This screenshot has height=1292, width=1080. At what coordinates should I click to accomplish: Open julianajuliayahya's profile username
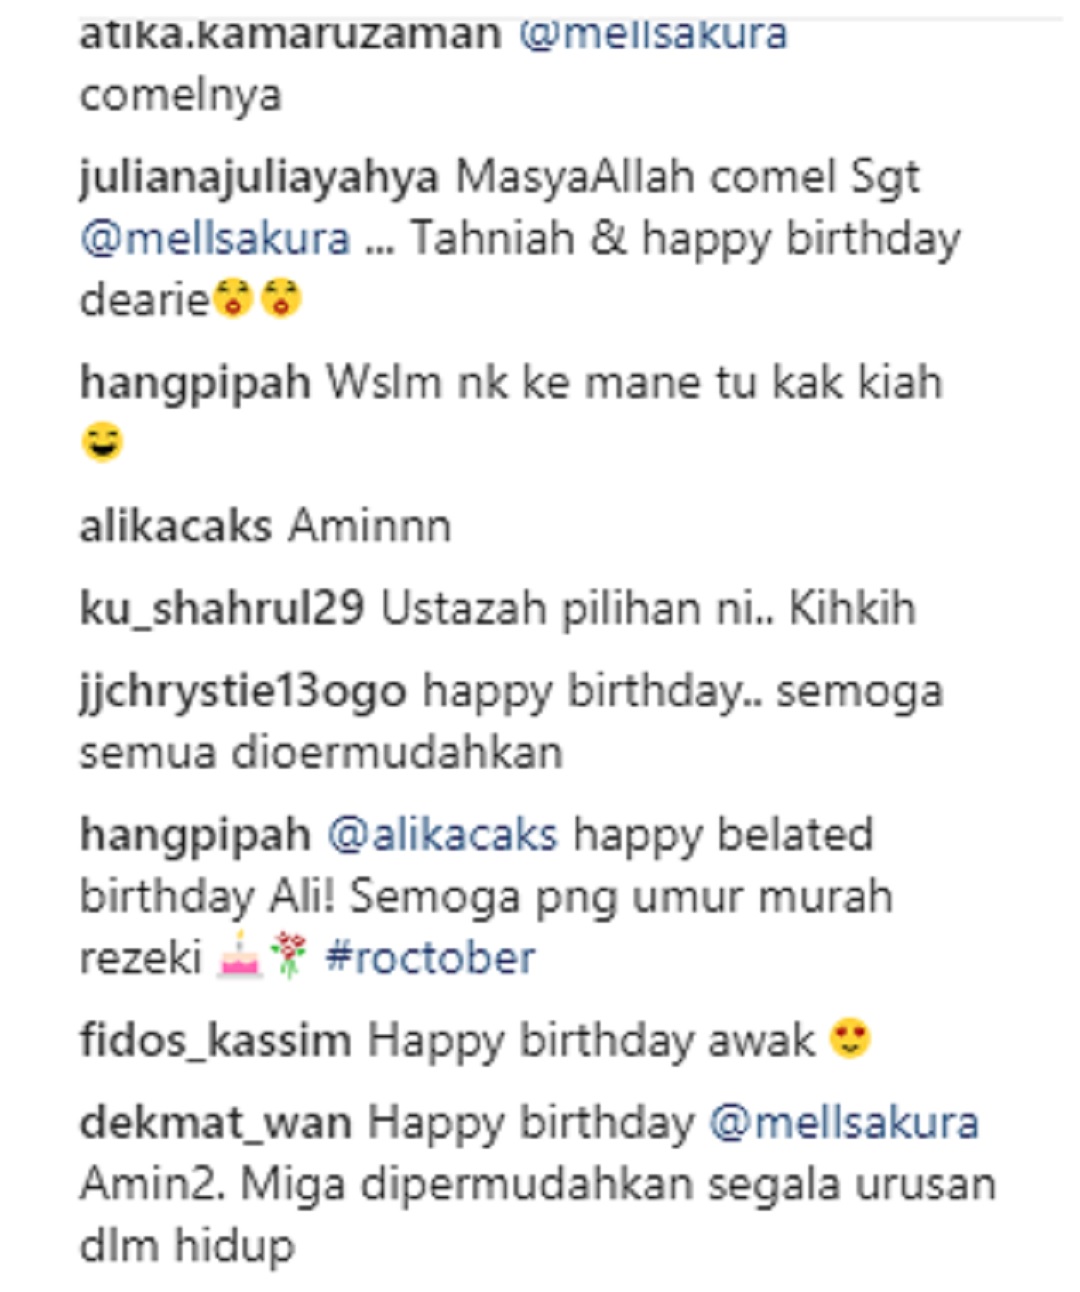259,180
